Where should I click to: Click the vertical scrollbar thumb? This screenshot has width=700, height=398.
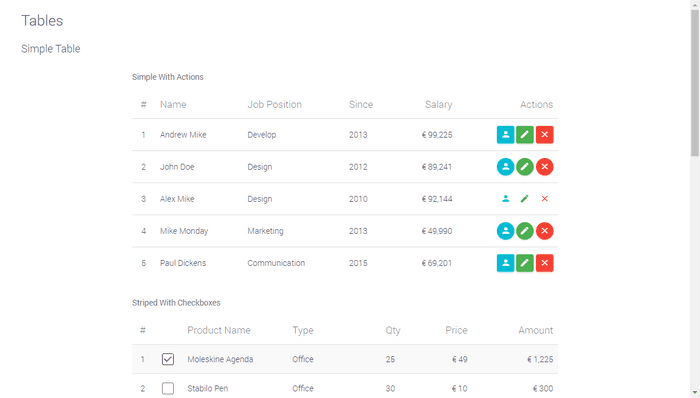click(695, 83)
